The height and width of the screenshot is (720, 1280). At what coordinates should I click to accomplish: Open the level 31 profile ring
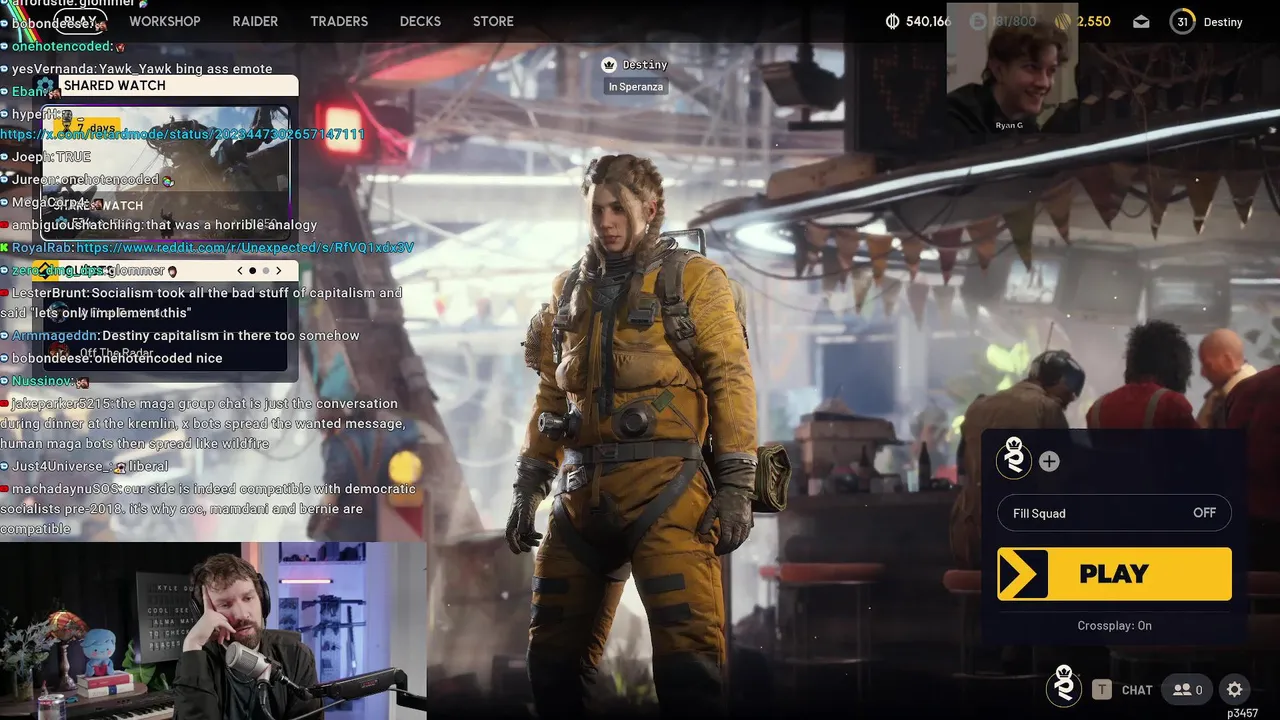pos(1182,21)
